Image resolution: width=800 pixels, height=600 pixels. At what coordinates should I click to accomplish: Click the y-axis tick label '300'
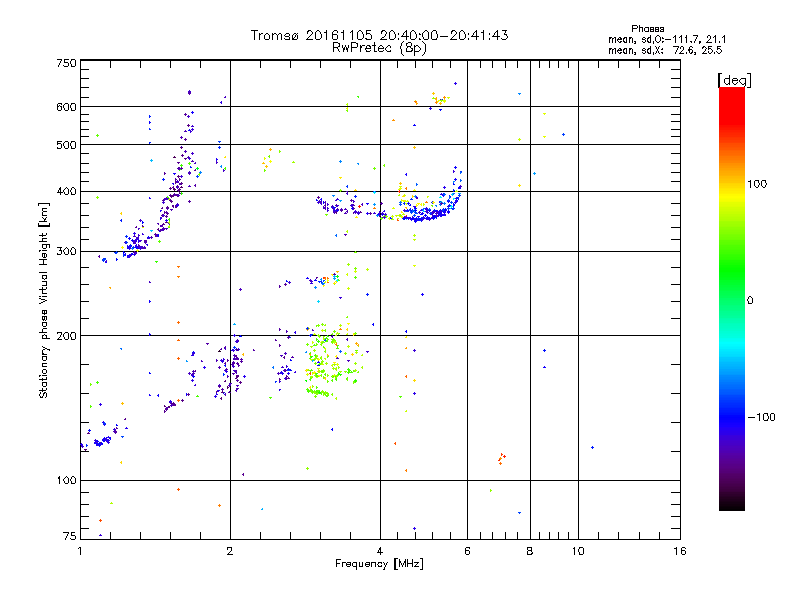pyautogui.click(x=66, y=252)
